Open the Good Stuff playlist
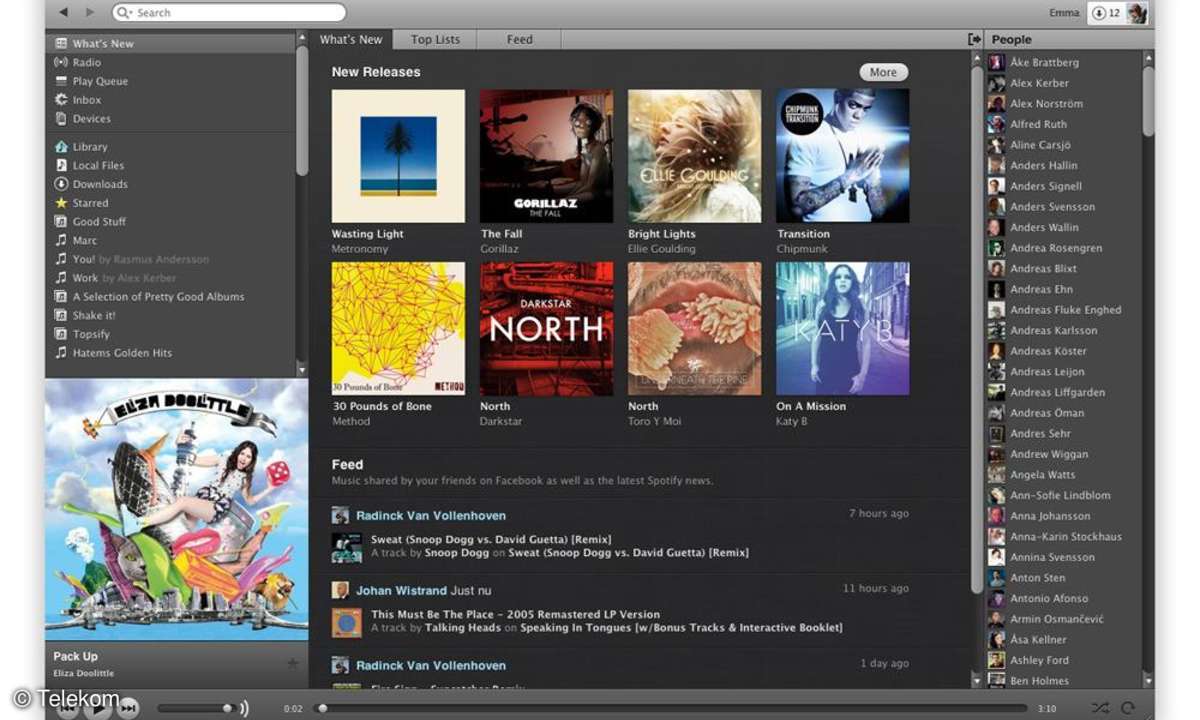 [170, 222]
